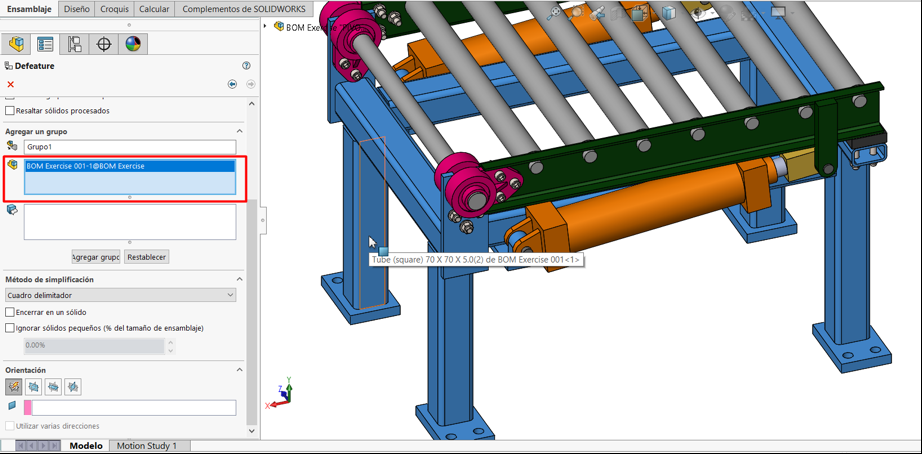
Task: Open the Hide/Show Items dropdown arrow
Action: click(713, 14)
